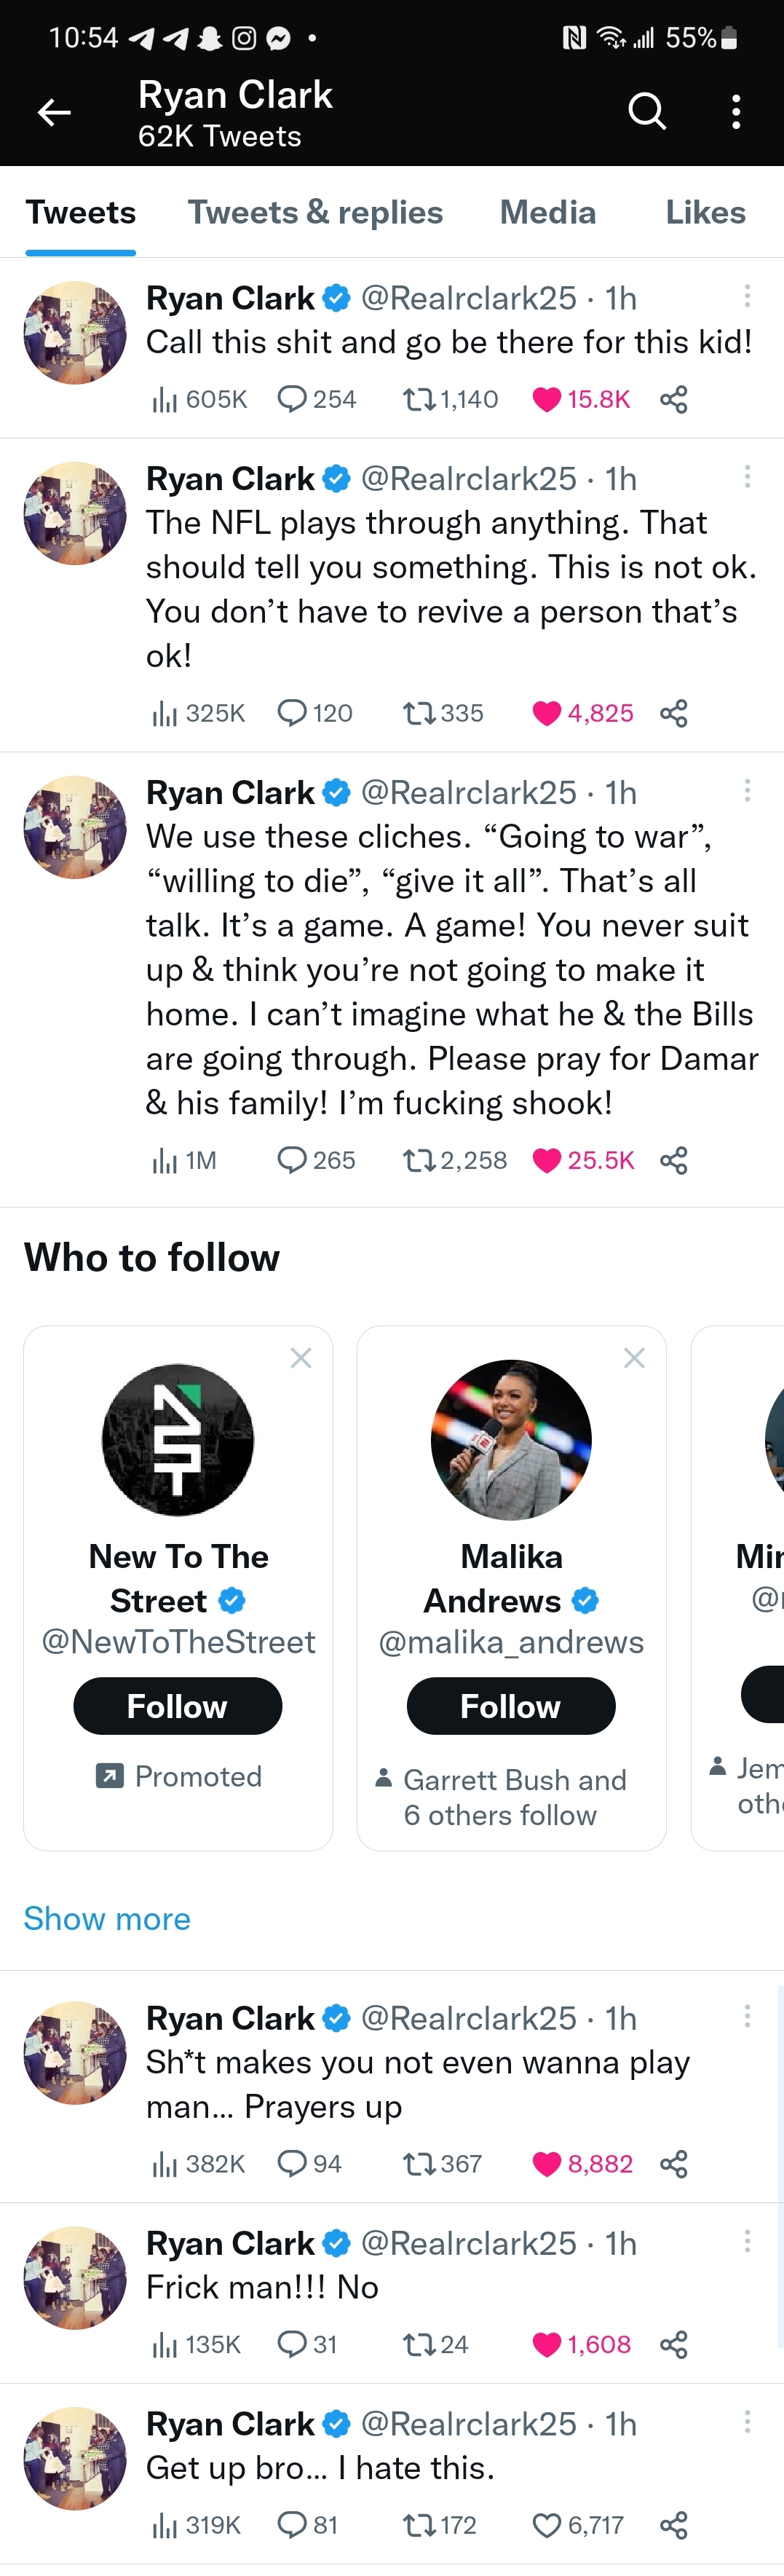This screenshot has width=784, height=2576.
Task: View analytics for the 'Frick man!!! No' tweet
Action: (164, 2345)
